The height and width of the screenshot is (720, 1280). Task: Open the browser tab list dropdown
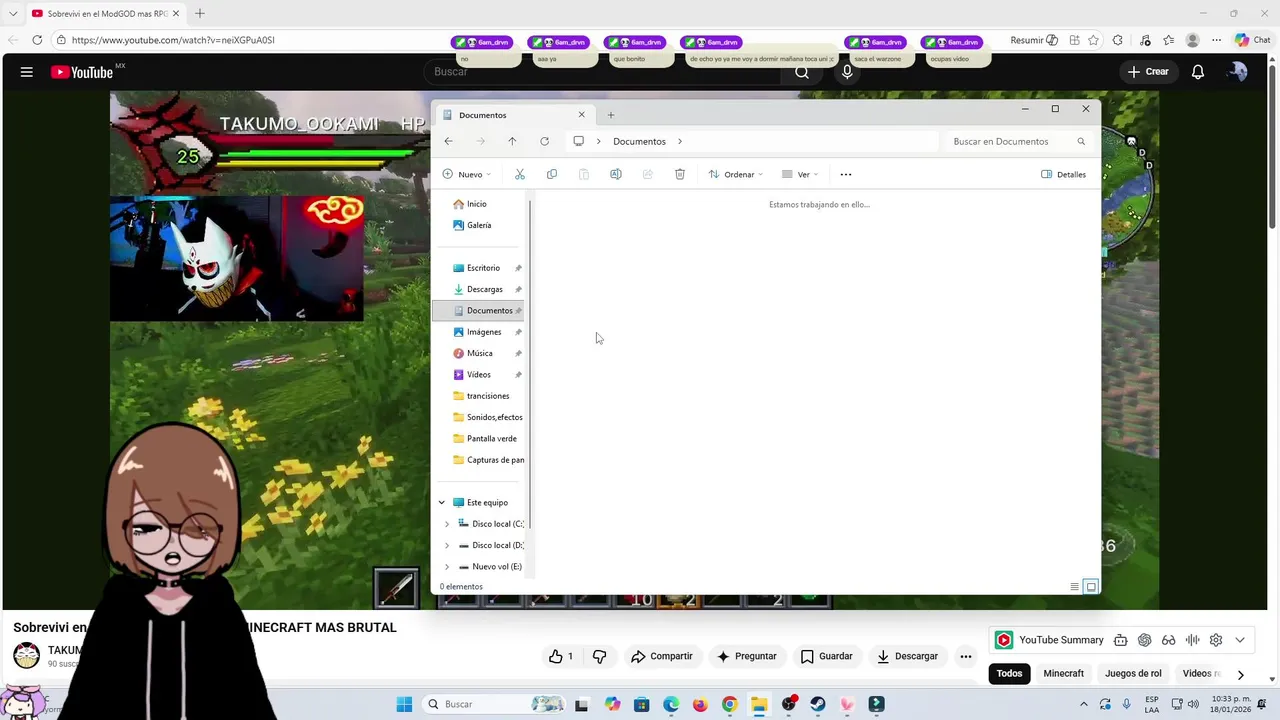pos(13,13)
